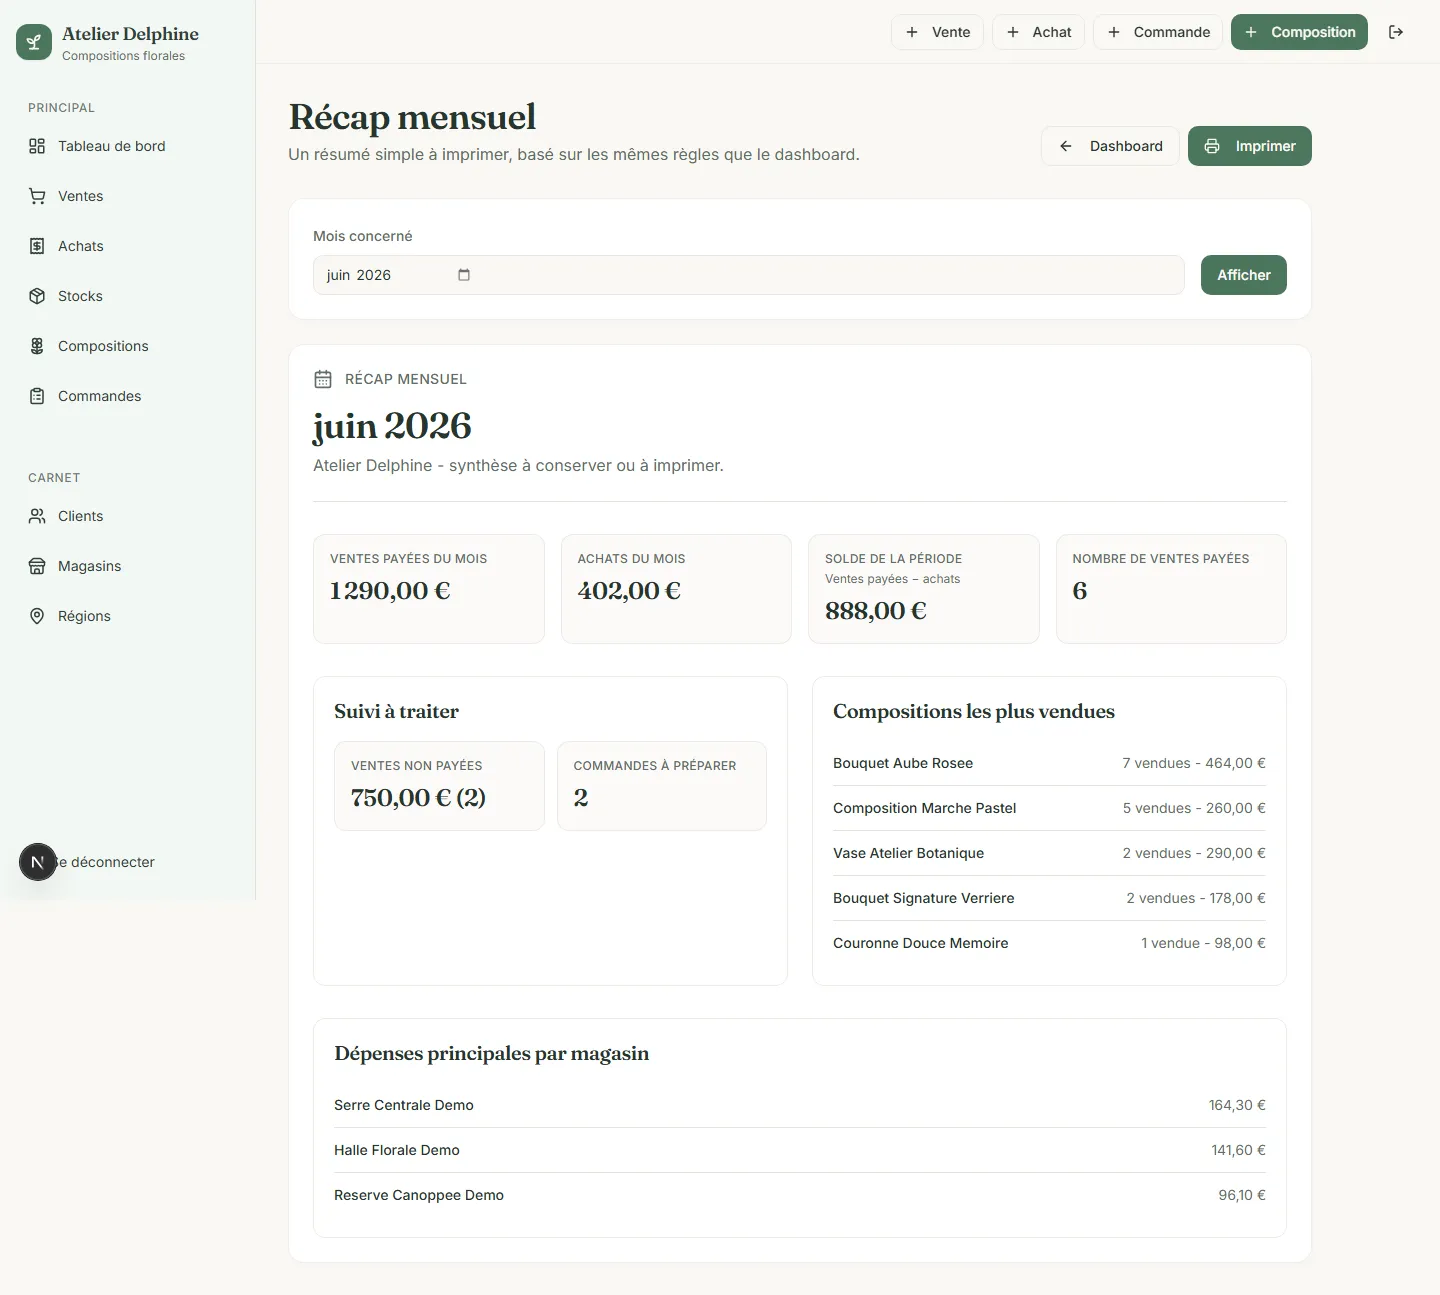Click the Nombre de ventes payées card
Screen dimensions: 1440x1295
1171,589
